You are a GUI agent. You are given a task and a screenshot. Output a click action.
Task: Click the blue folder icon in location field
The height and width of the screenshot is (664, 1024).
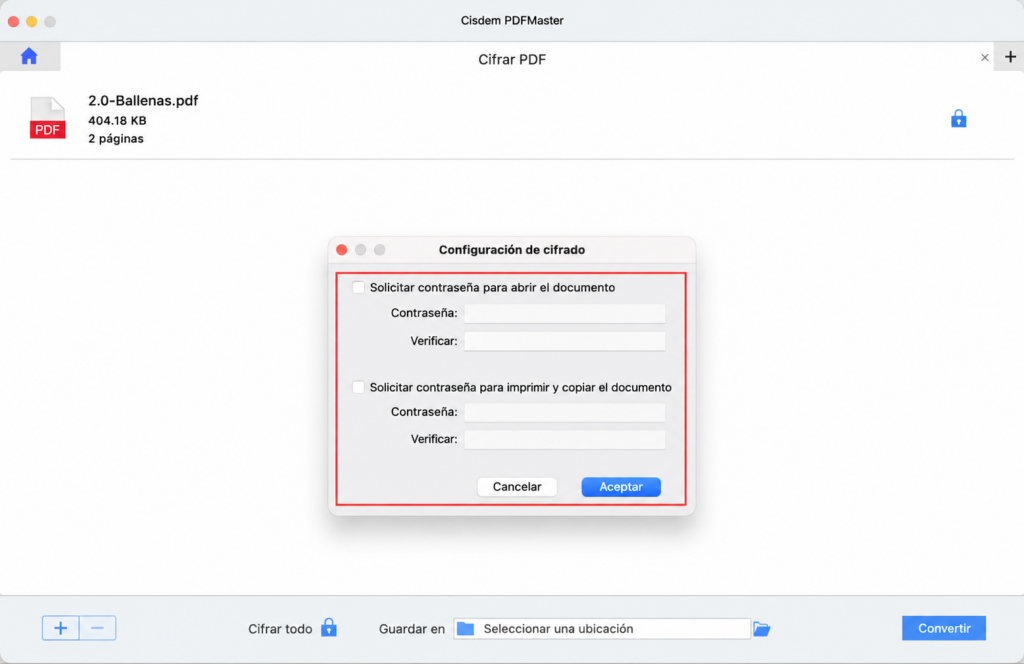(x=465, y=628)
